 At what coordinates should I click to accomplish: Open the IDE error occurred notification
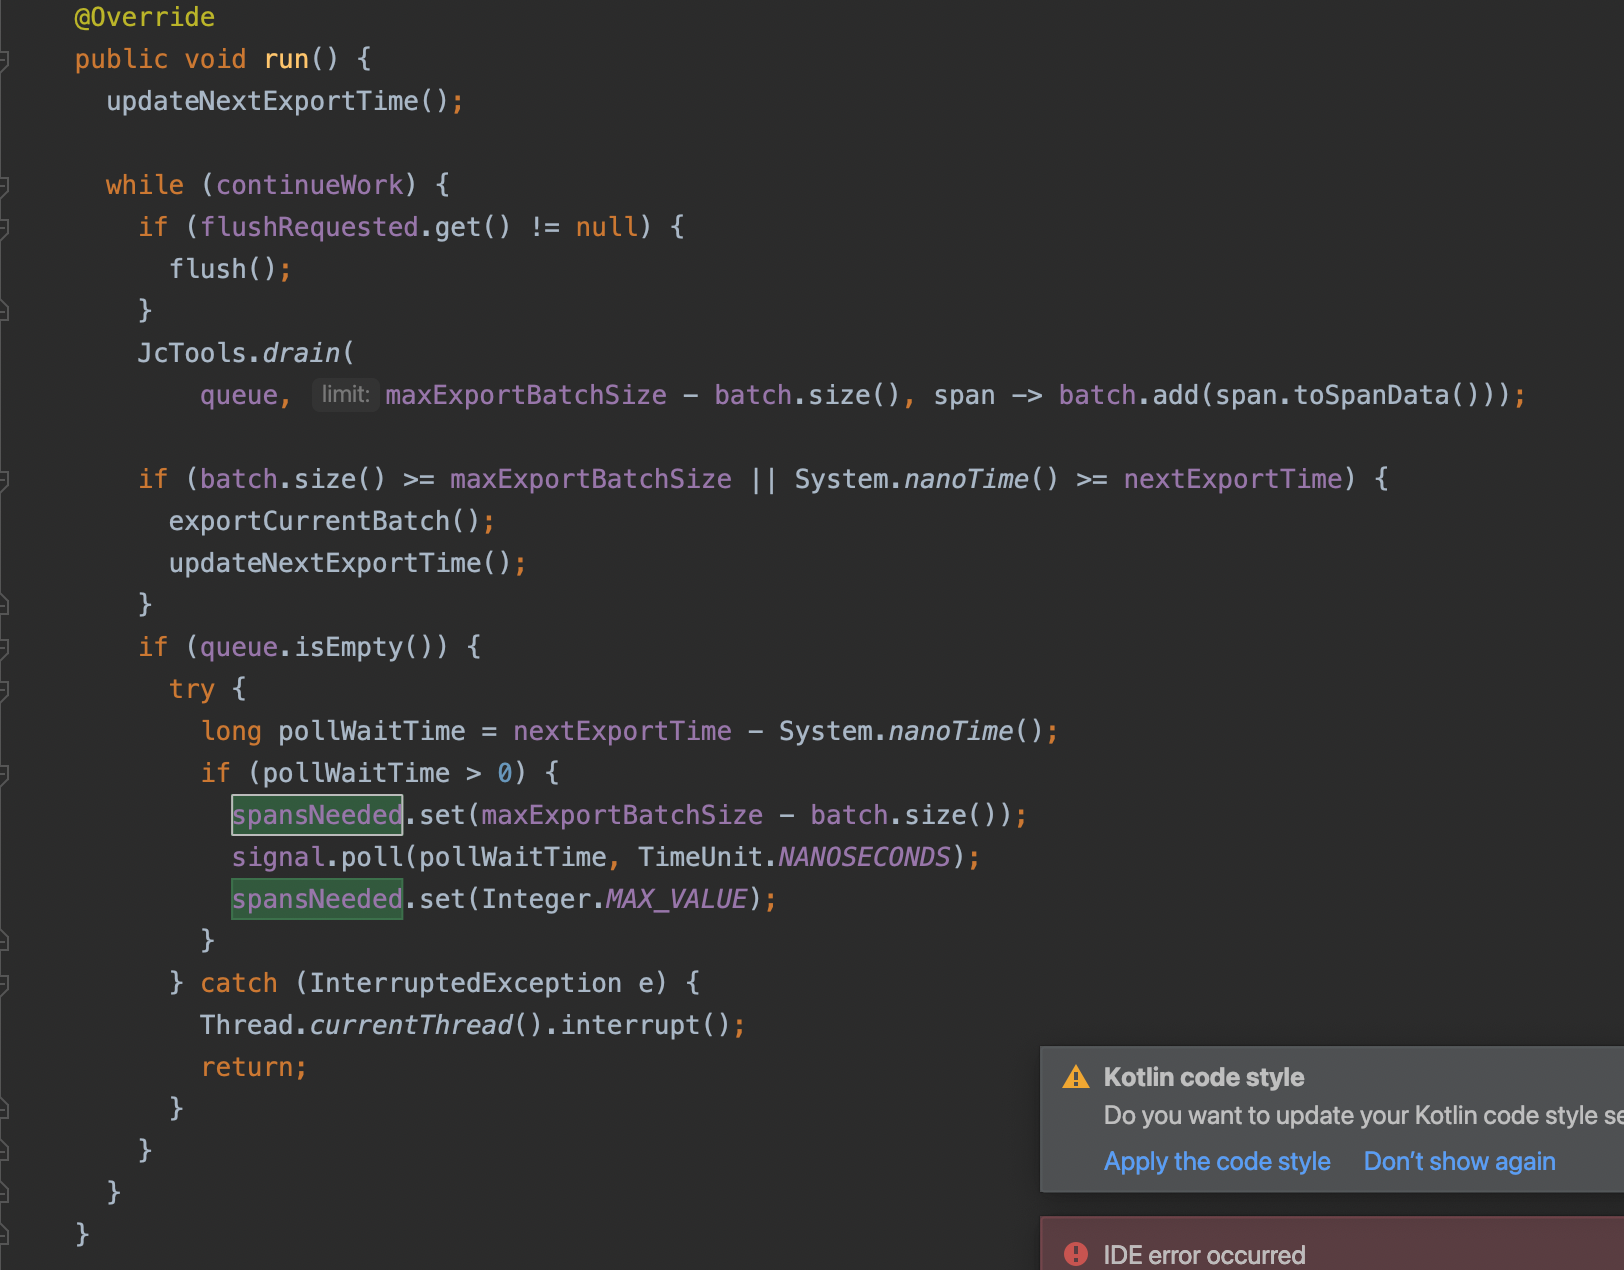(x=1332, y=1244)
